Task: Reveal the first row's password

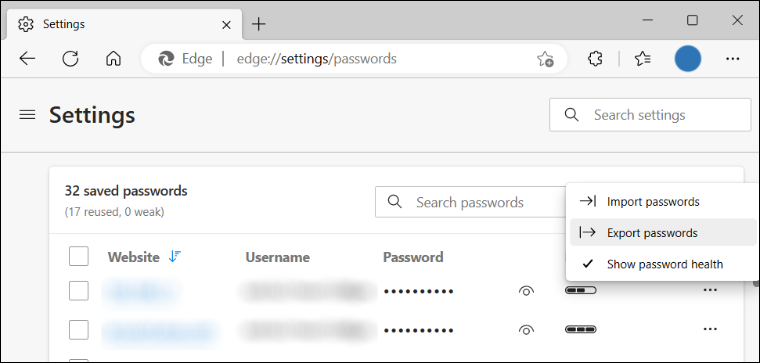Action: tap(526, 291)
